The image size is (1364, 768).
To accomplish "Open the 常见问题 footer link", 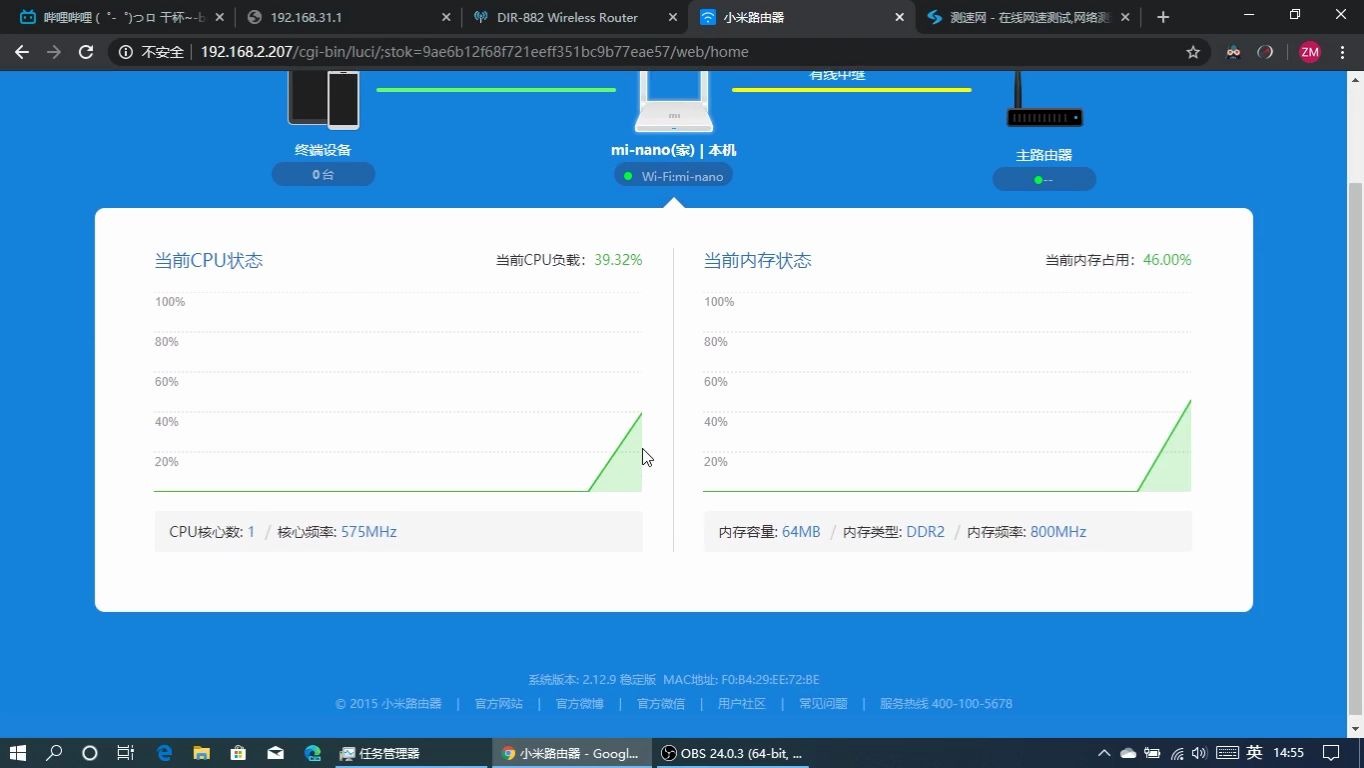I will click(823, 703).
